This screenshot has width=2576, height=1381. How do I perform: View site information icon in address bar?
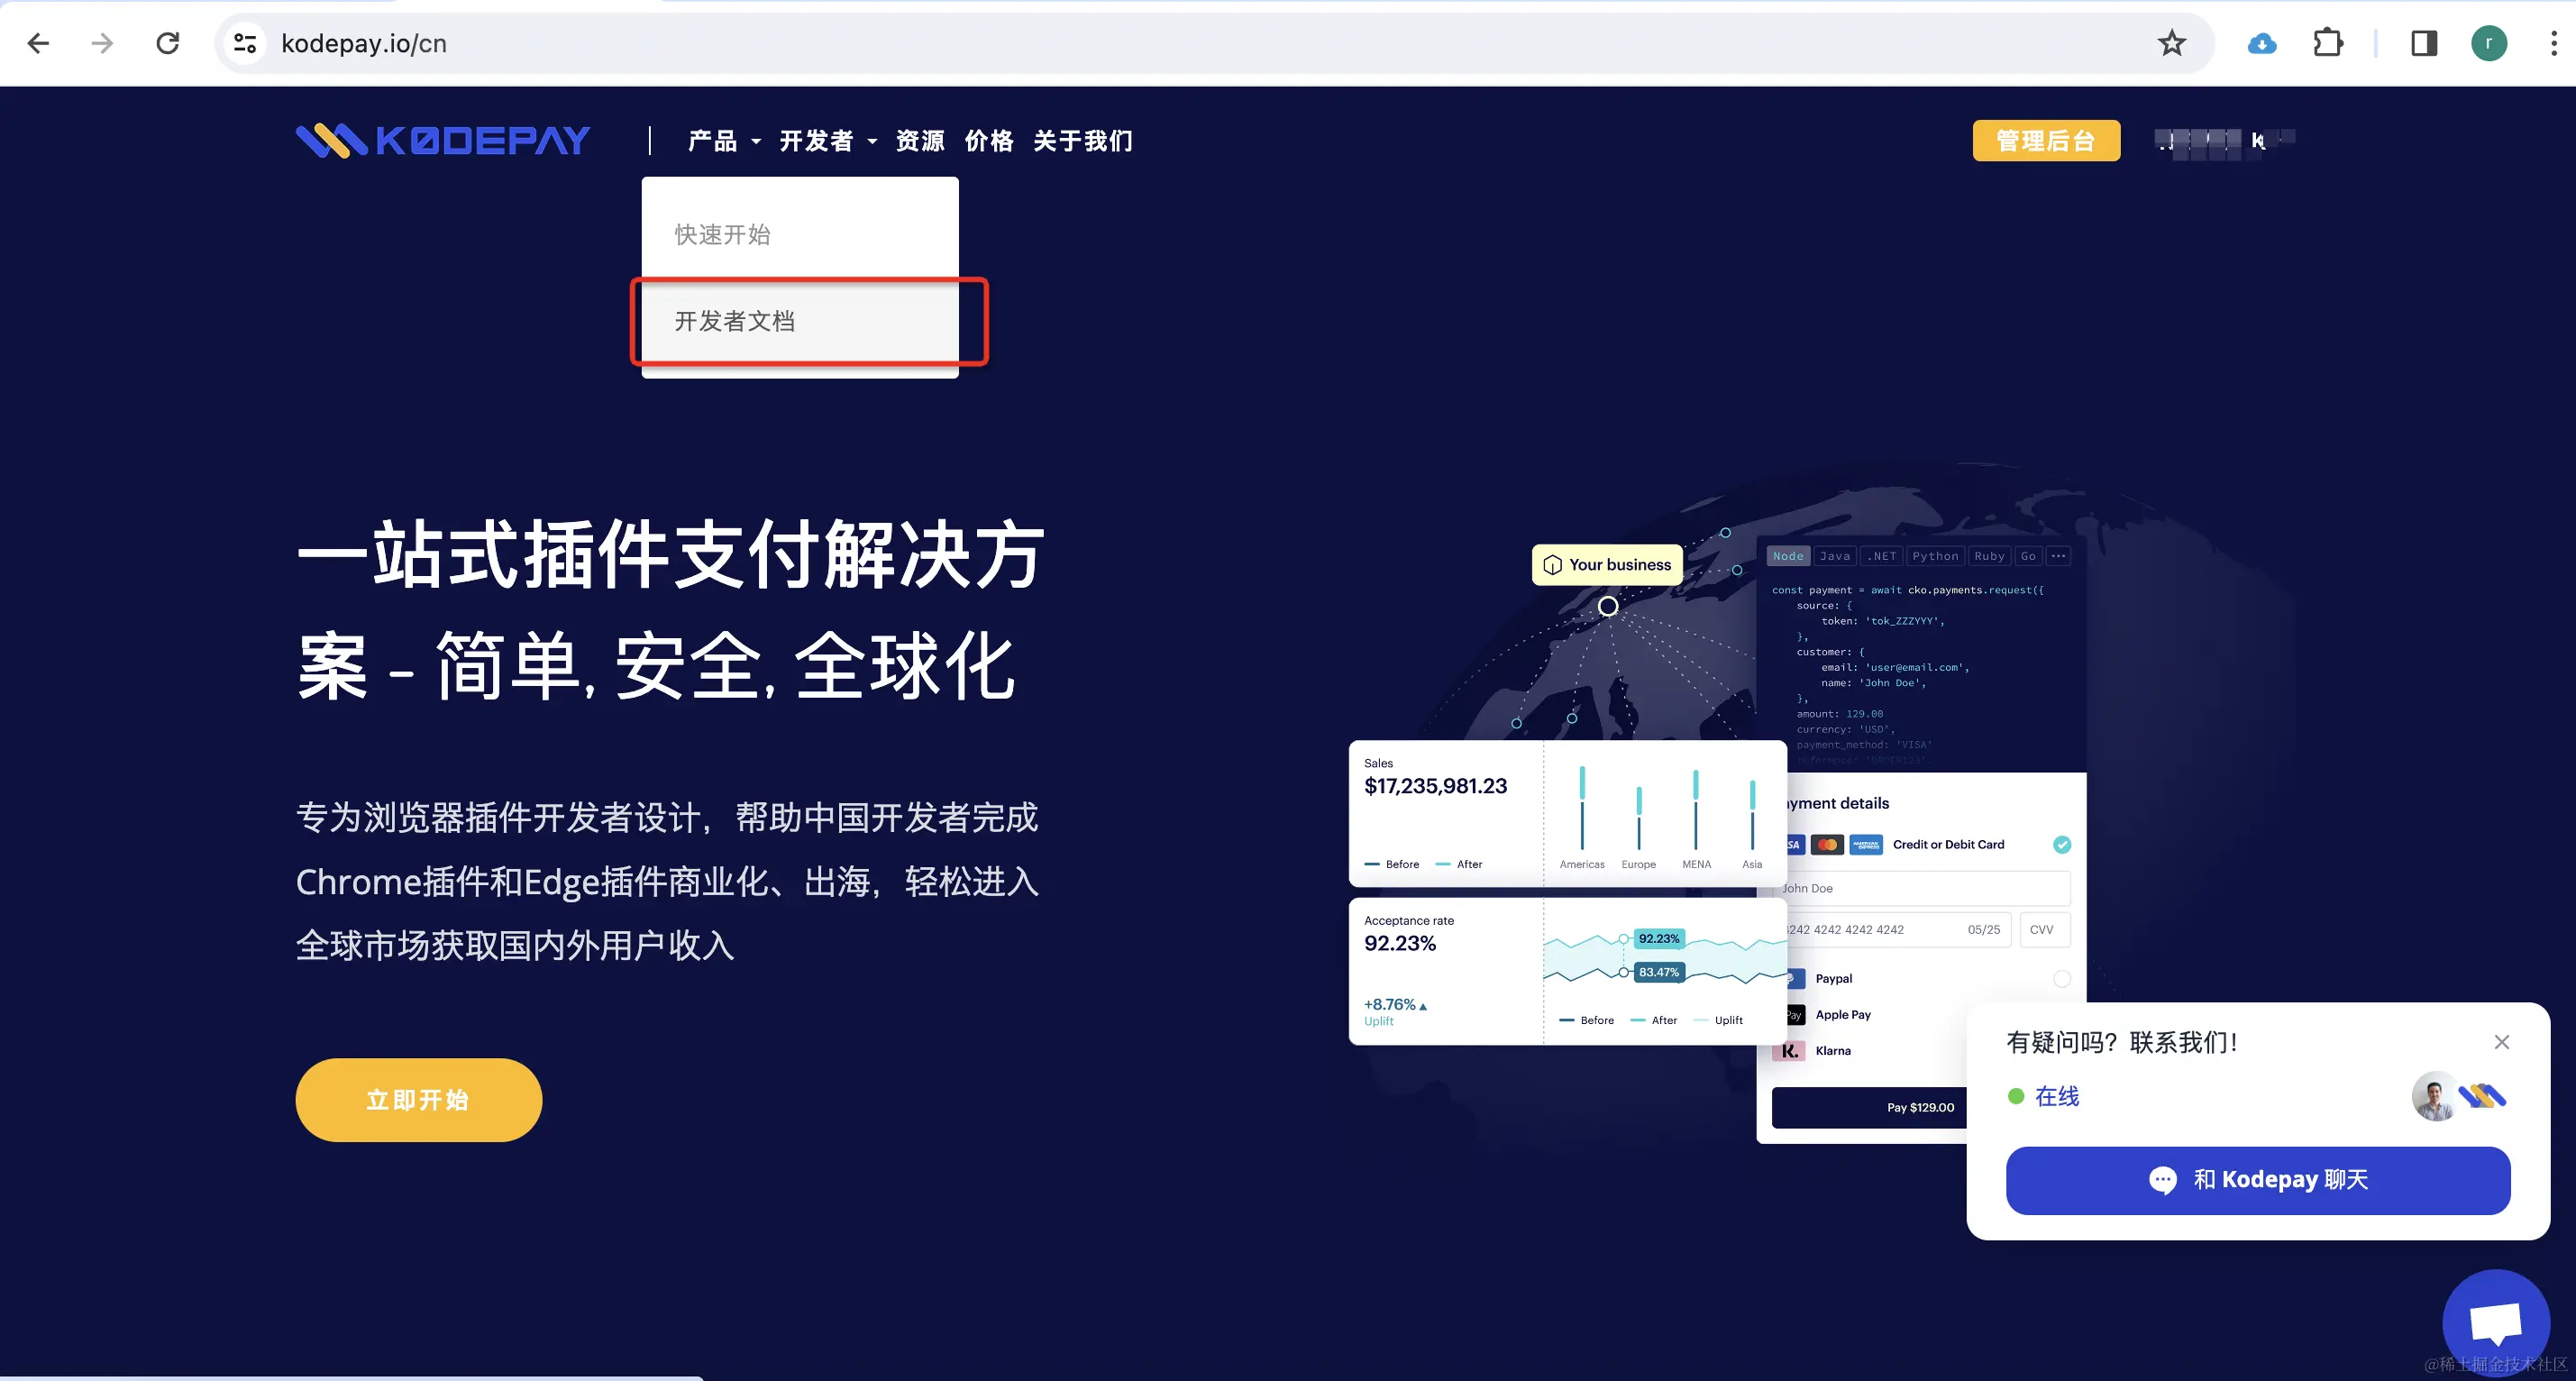click(245, 43)
